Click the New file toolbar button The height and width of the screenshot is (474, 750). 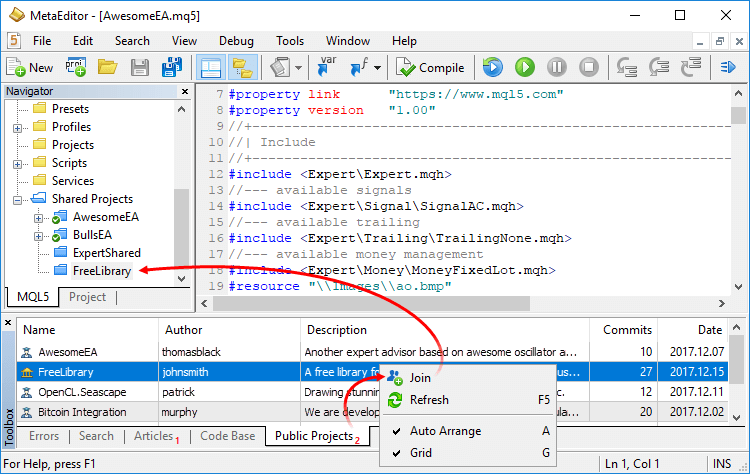tap(30, 67)
